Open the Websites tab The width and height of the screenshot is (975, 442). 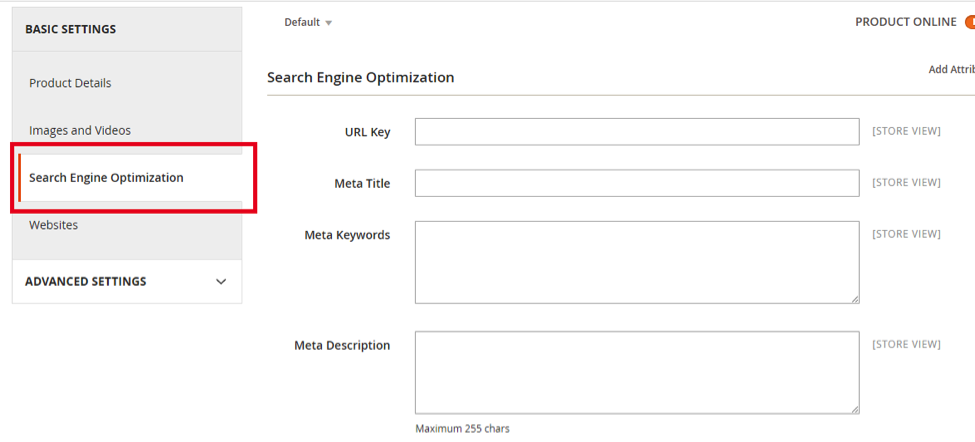click(53, 225)
